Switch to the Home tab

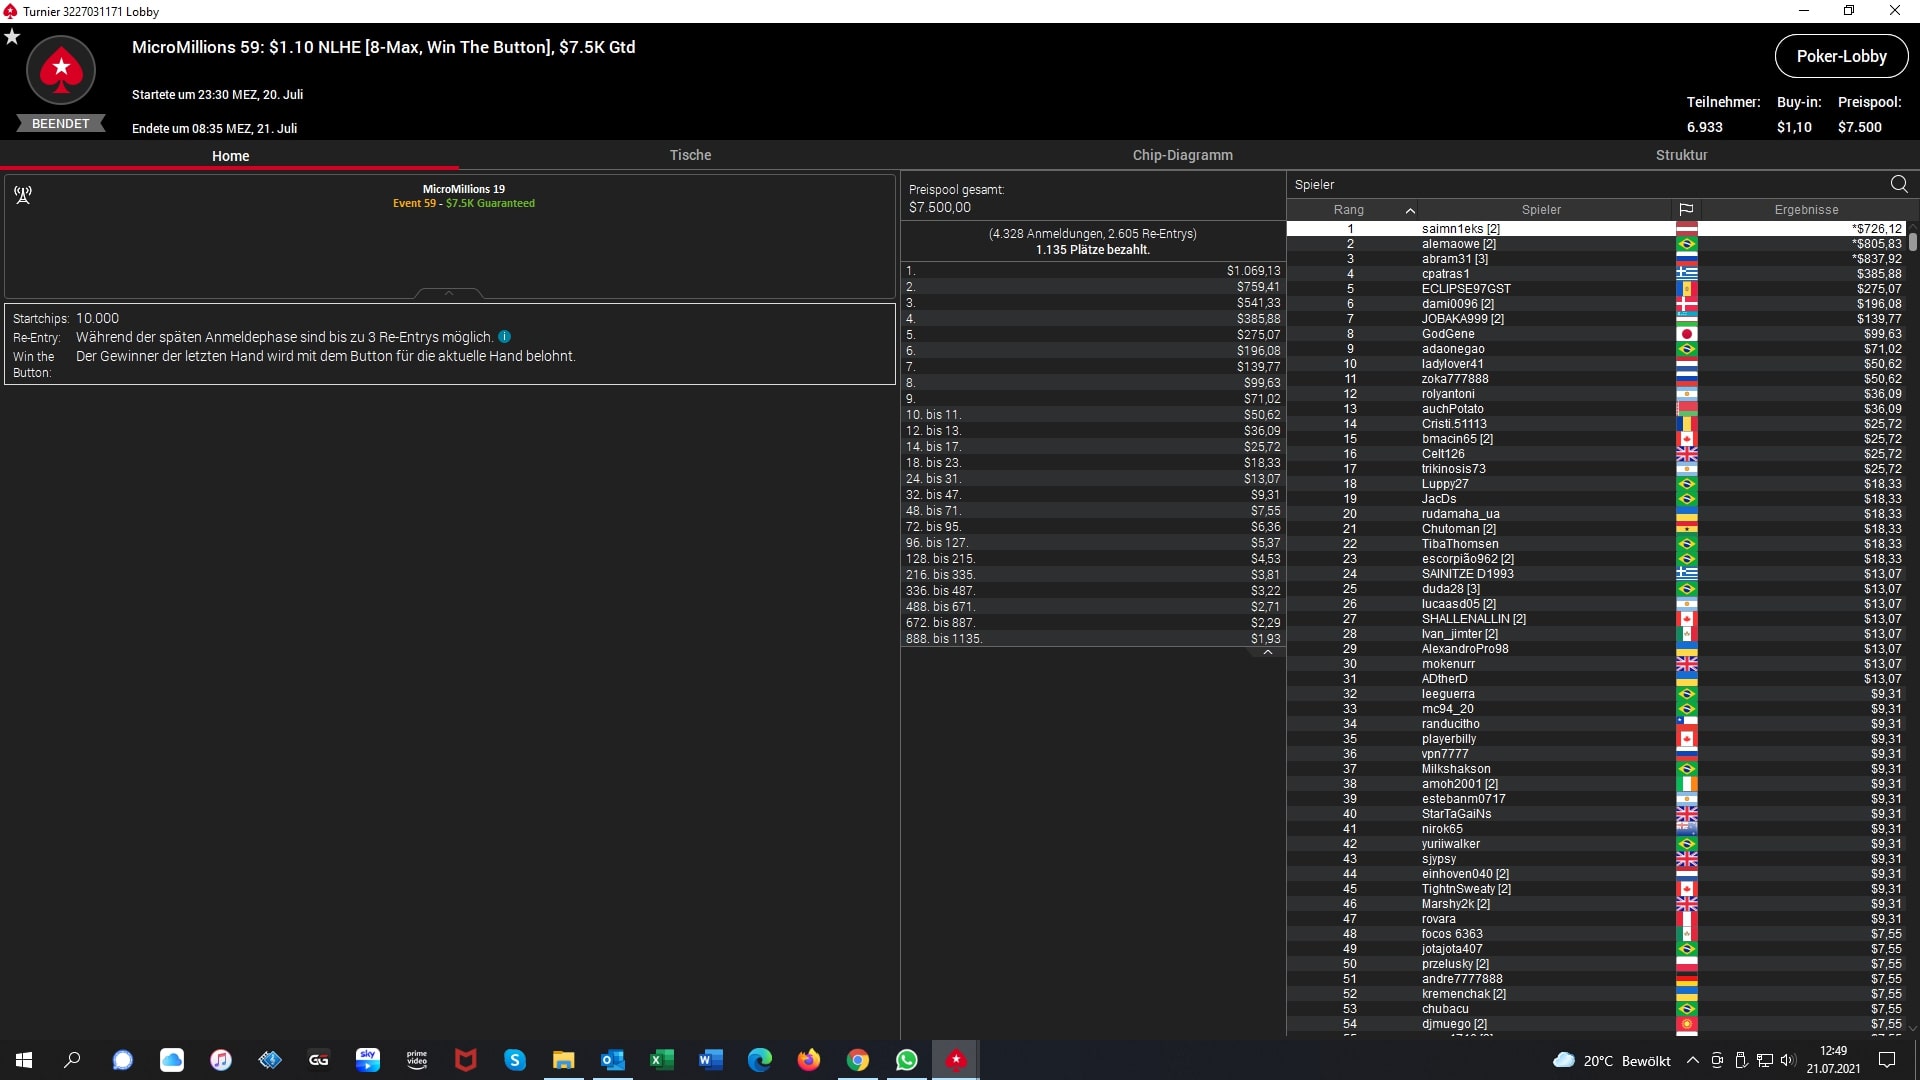click(230, 156)
